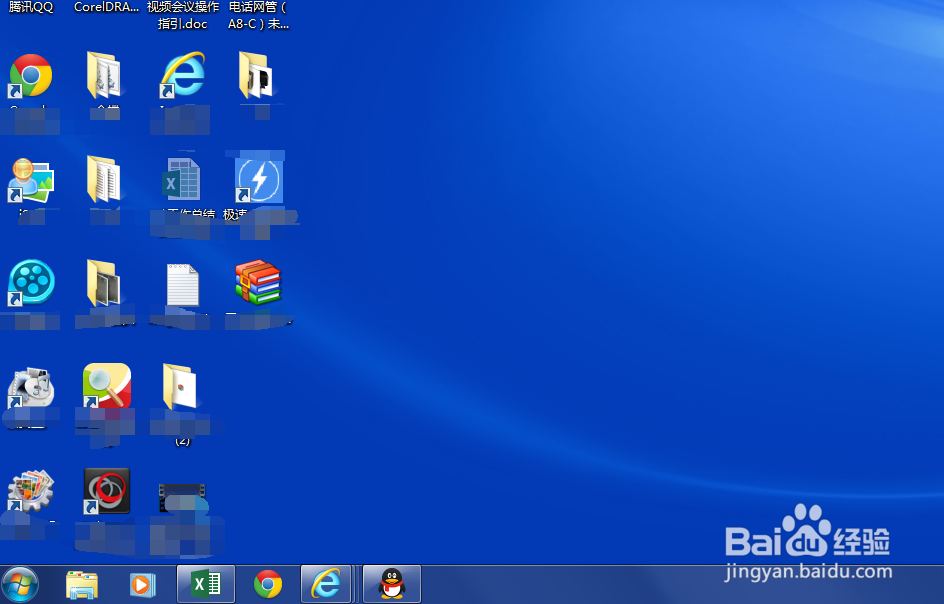Switch to QQ penguin in taskbar
Viewport: 944px width, 604px height.
[x=392, y=584]
